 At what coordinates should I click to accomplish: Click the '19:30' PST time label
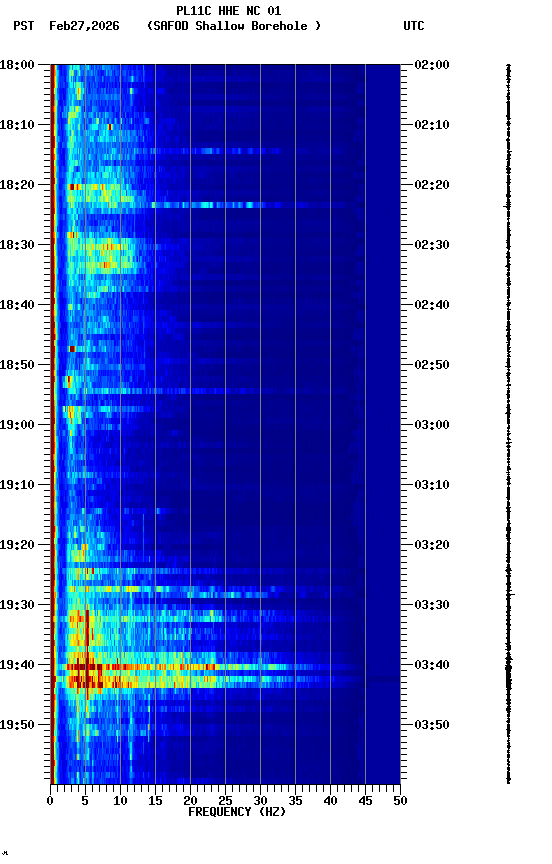tap(17, 605)
